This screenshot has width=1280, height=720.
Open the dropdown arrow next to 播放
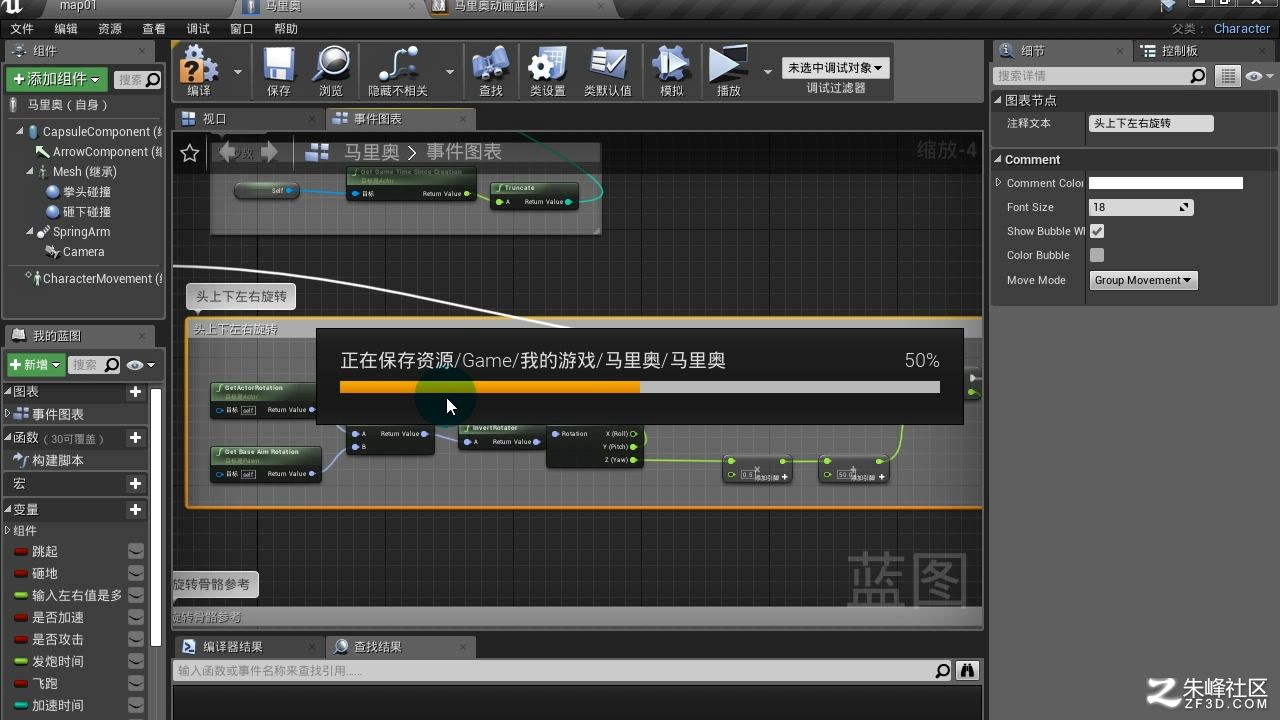pyautogui.click(x=768, y=72)
